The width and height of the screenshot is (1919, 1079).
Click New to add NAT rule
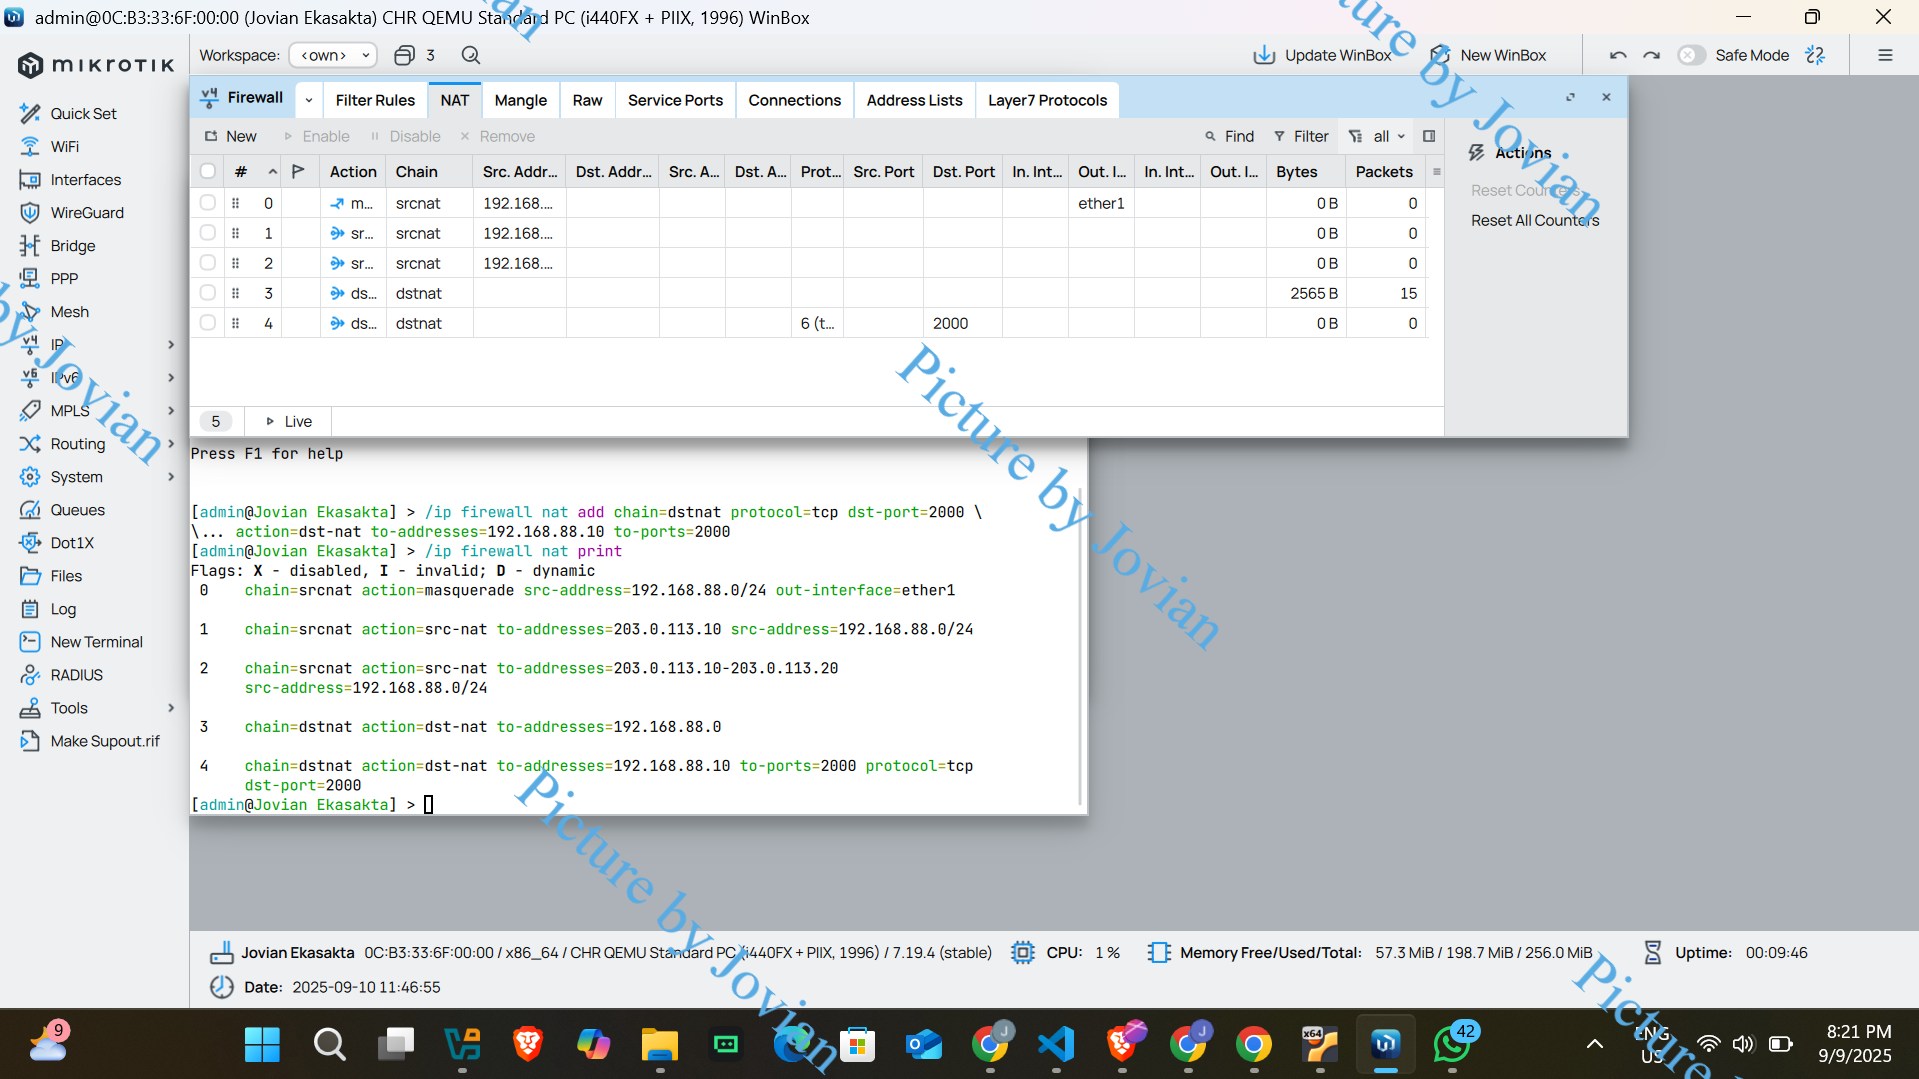tap(231, 137)
